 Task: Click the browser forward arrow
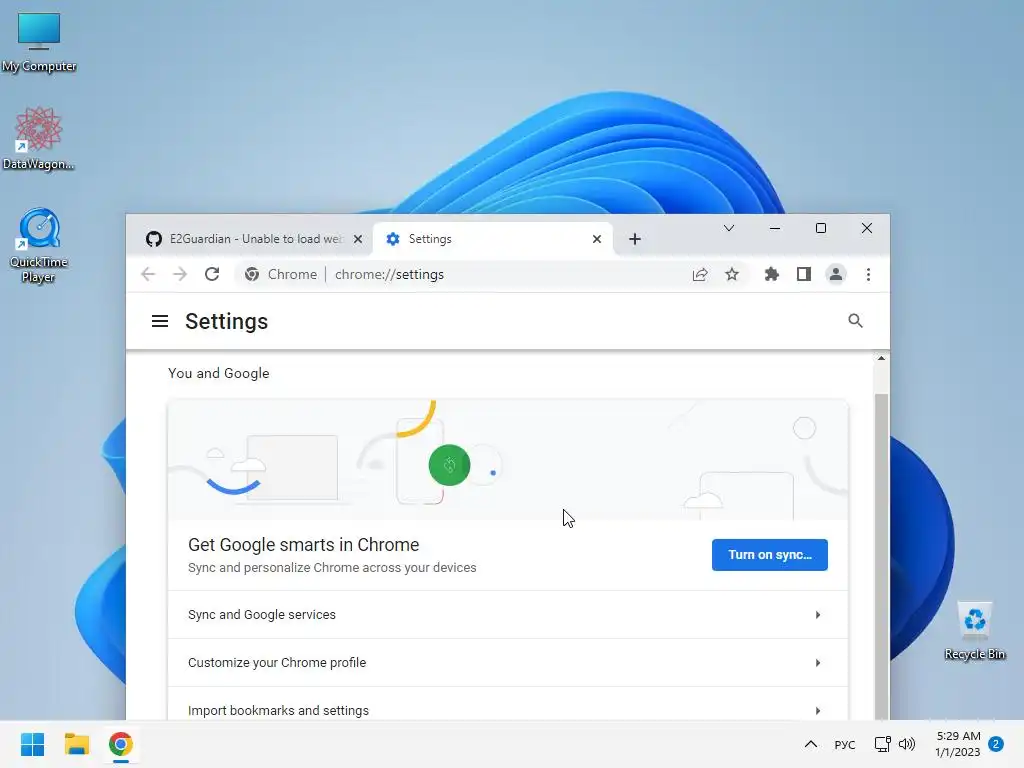180,274
